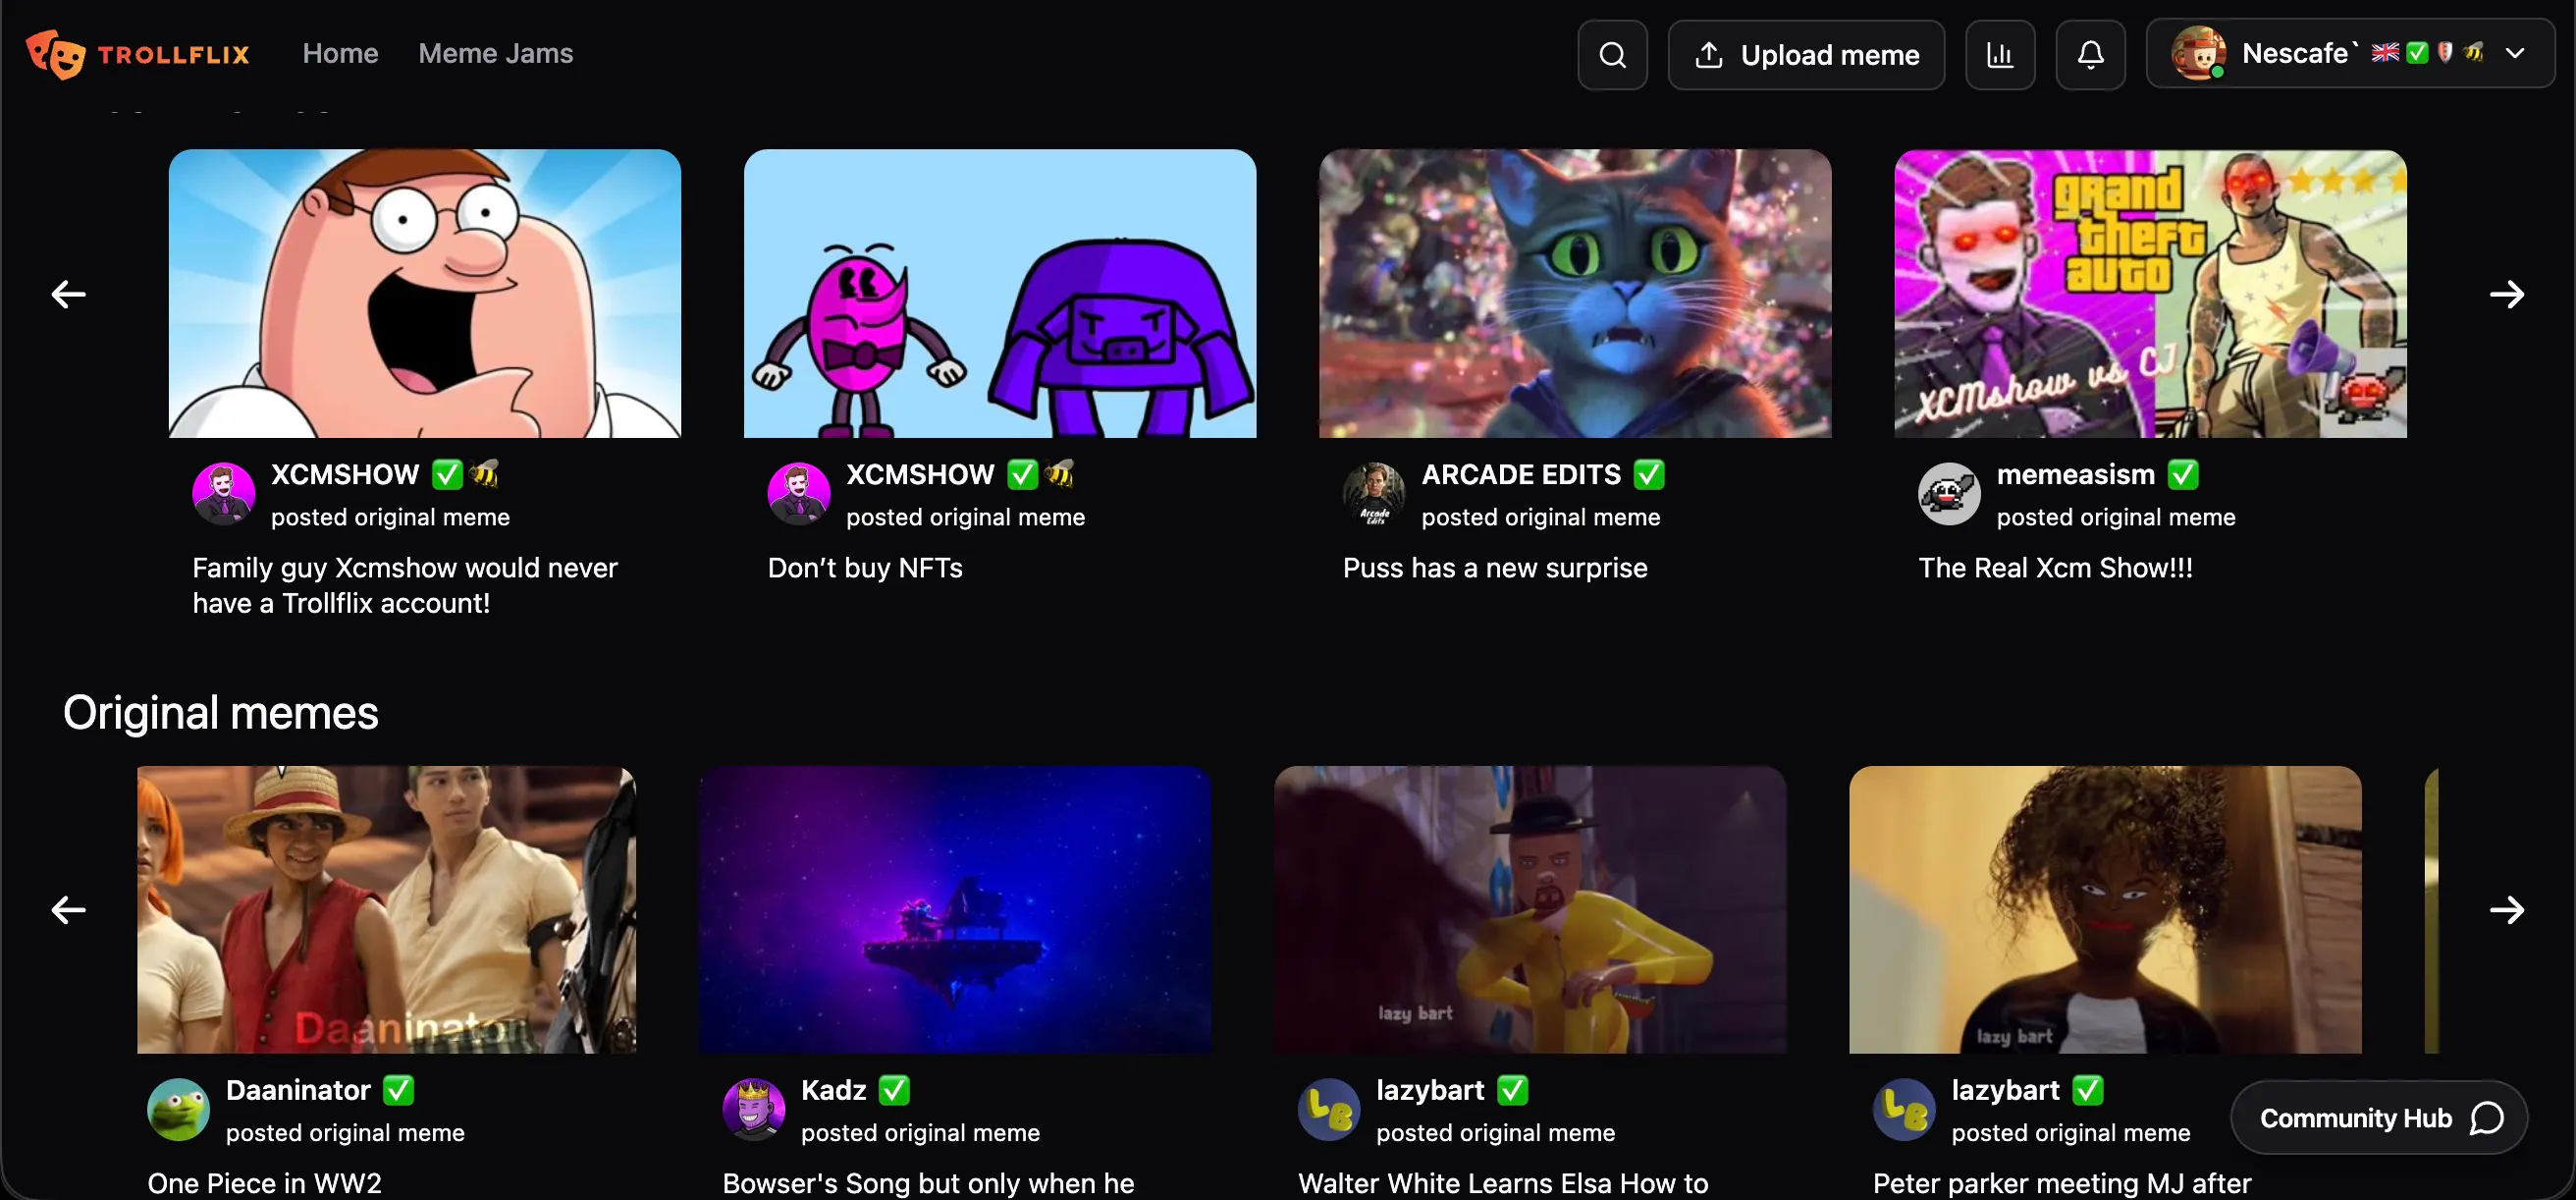The height and width of the screenshot is (1200, 2576).
Task: Open the Bowser's Song piano thumbnail
Action: [x=955, y=910]
